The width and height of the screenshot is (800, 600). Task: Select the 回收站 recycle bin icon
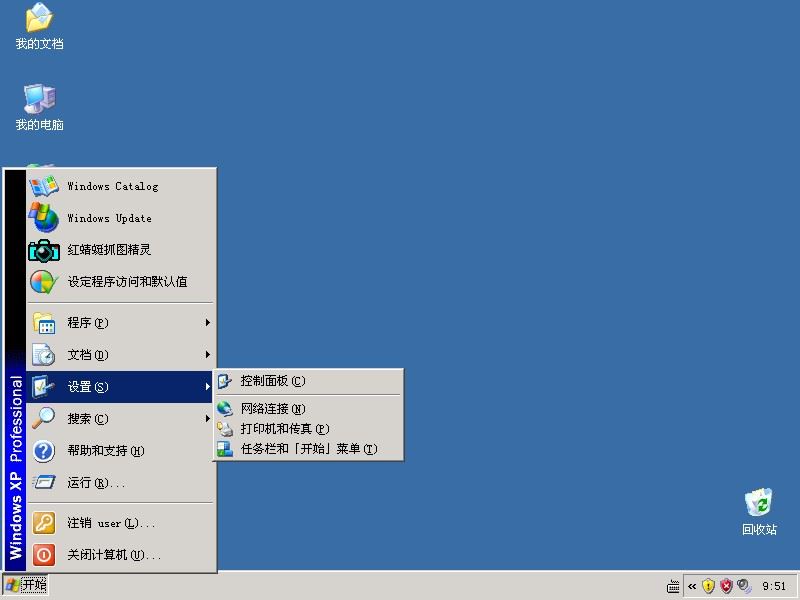click(759, 512)
